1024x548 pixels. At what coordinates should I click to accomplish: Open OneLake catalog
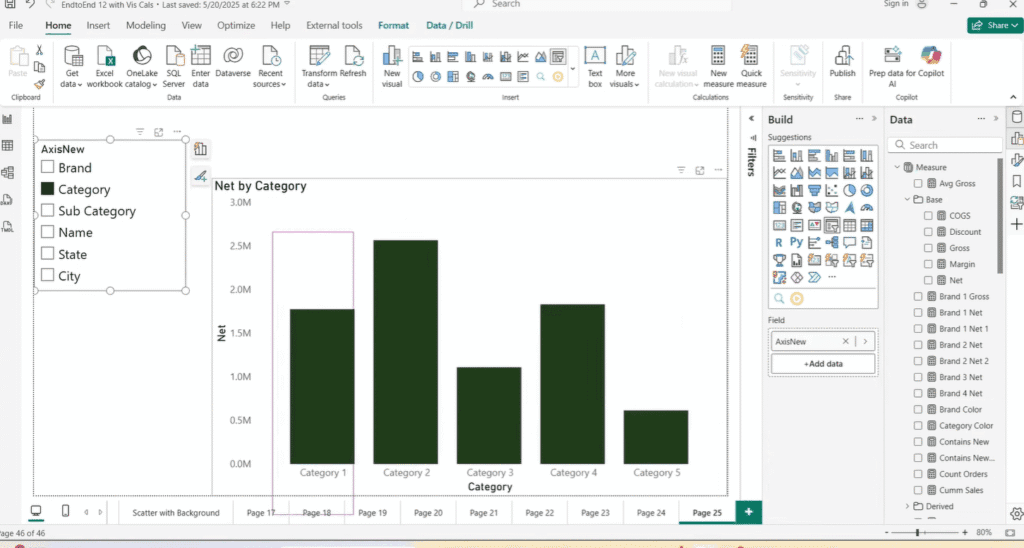click(142, 67)
